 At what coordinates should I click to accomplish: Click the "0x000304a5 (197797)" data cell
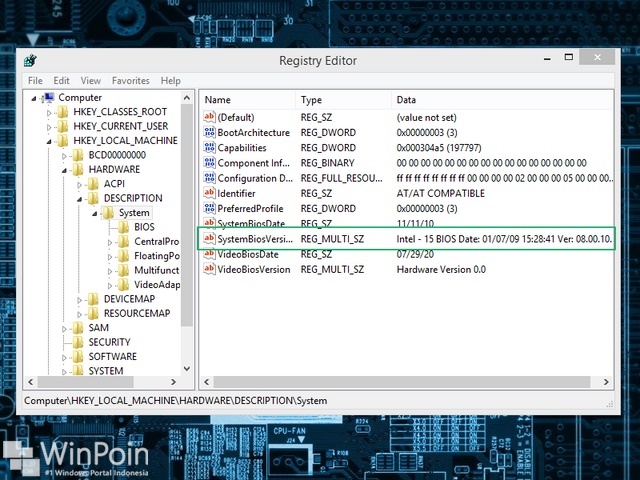click(x=439, y=148)
